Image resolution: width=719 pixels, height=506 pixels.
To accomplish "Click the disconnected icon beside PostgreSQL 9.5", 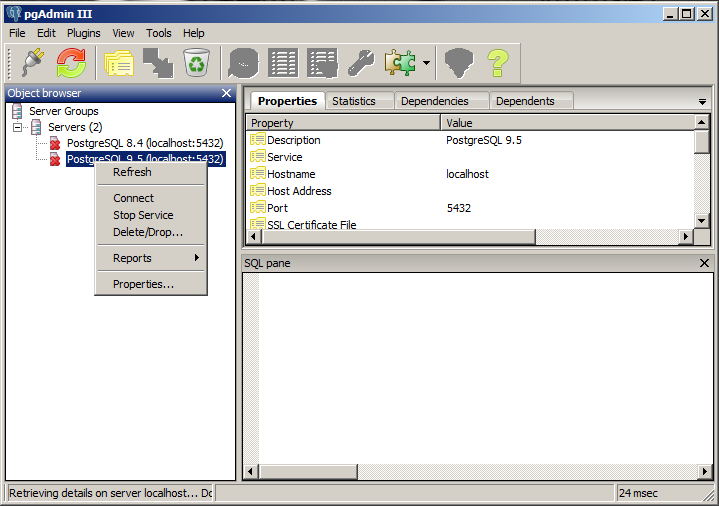I will (55, 159).
